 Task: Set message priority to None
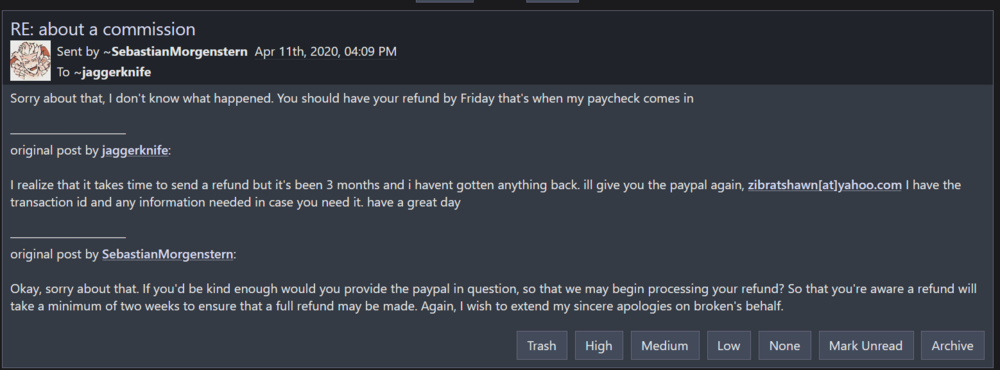[x=784, y=346]
